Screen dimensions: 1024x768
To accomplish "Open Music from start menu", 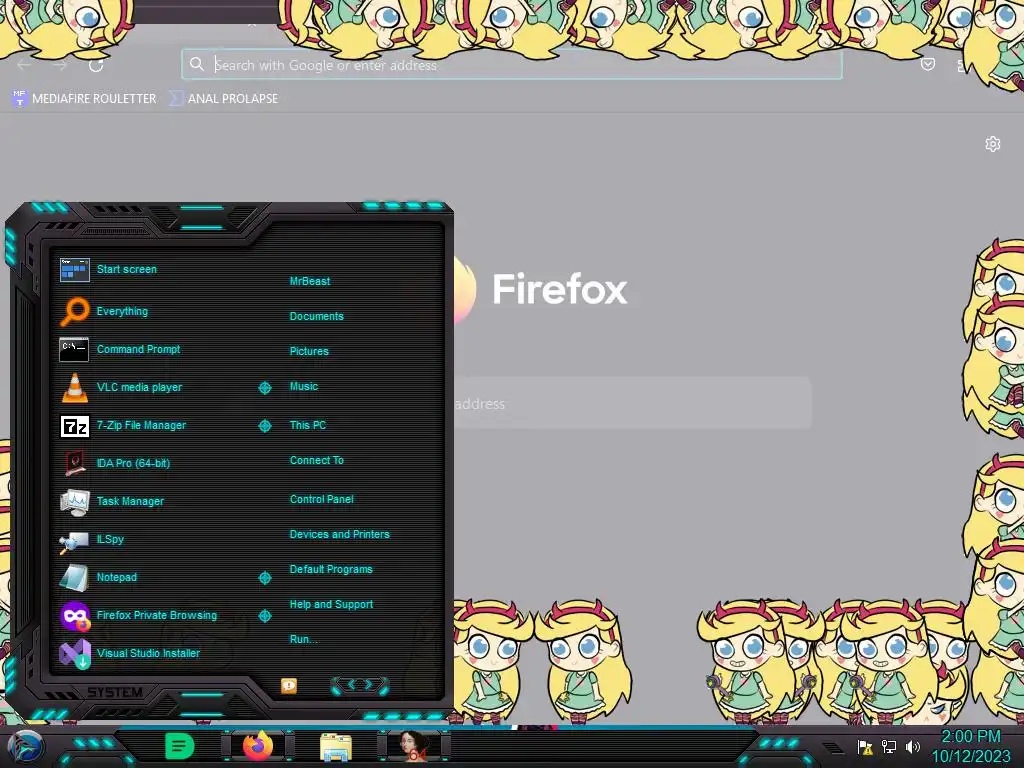I will pyautogui.click(x=304, y=387).
